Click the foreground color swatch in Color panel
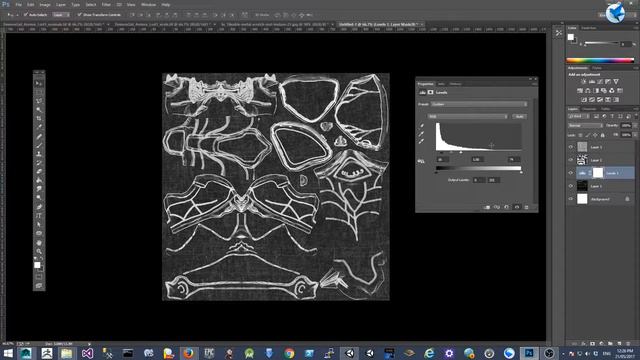 point(571,37)
